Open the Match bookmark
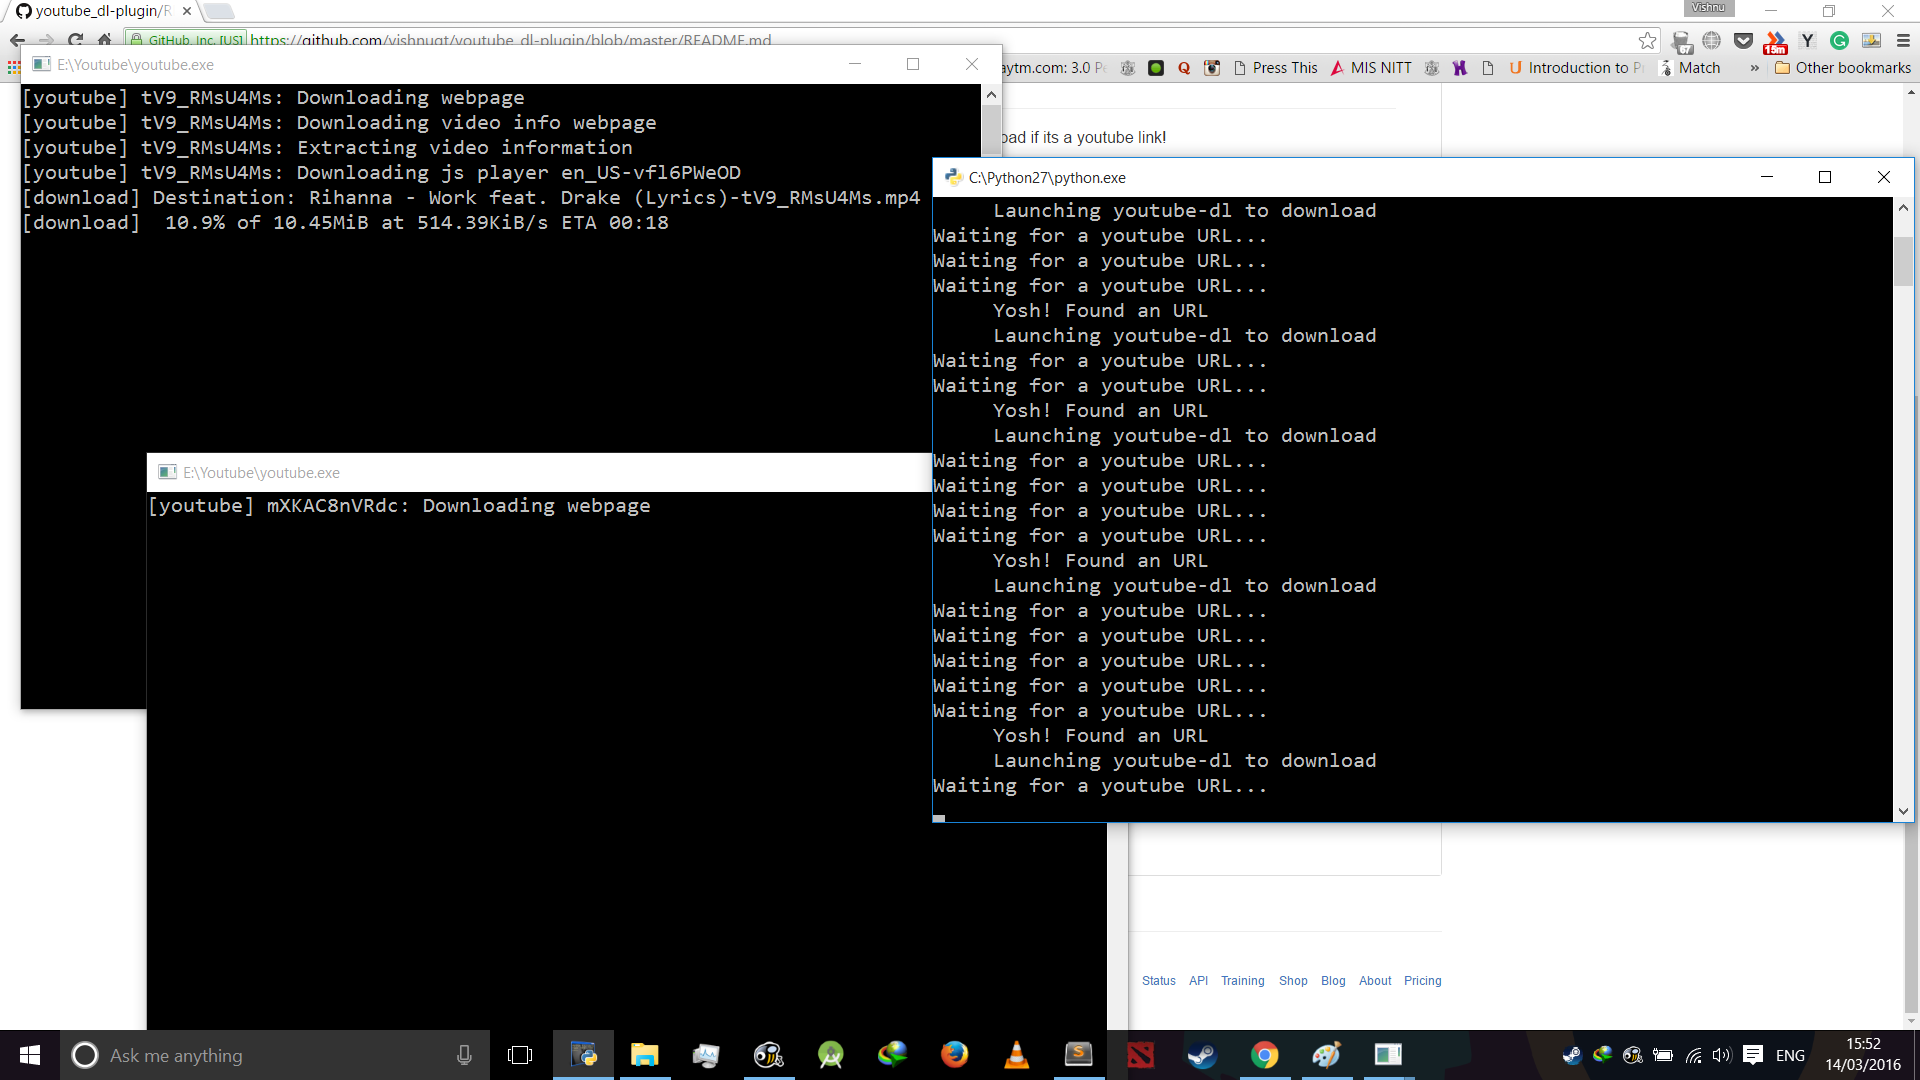Screen dimensions: 1920x1080 point(1690,68)
